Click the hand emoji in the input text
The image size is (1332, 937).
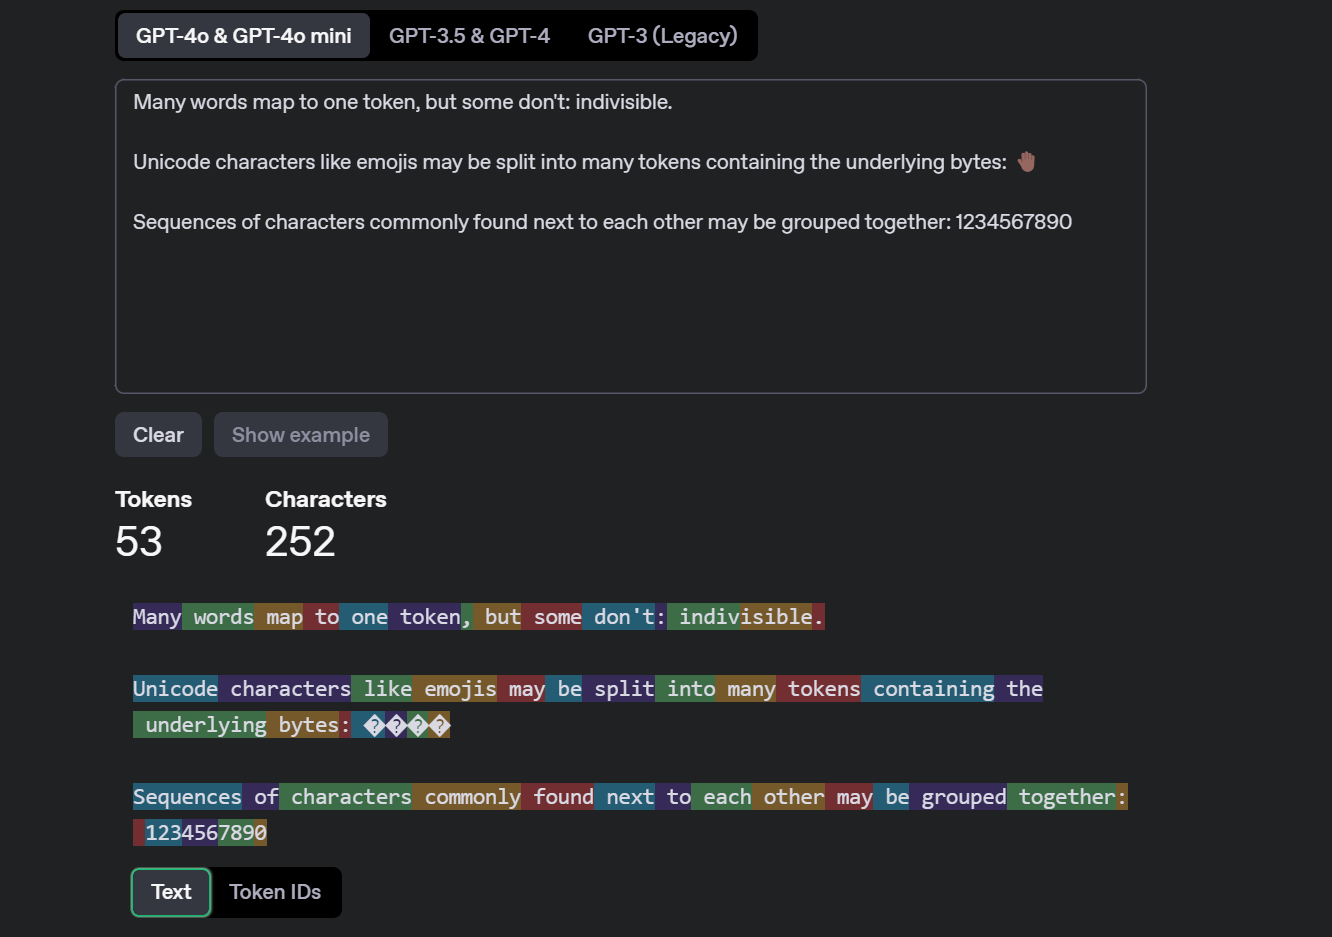click(x=1027, y=161)
